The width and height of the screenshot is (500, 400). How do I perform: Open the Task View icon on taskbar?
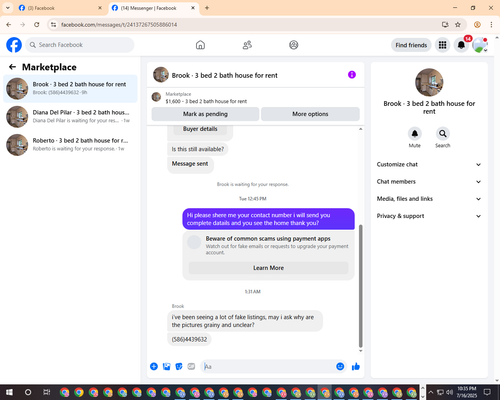[x=47, y=392]
